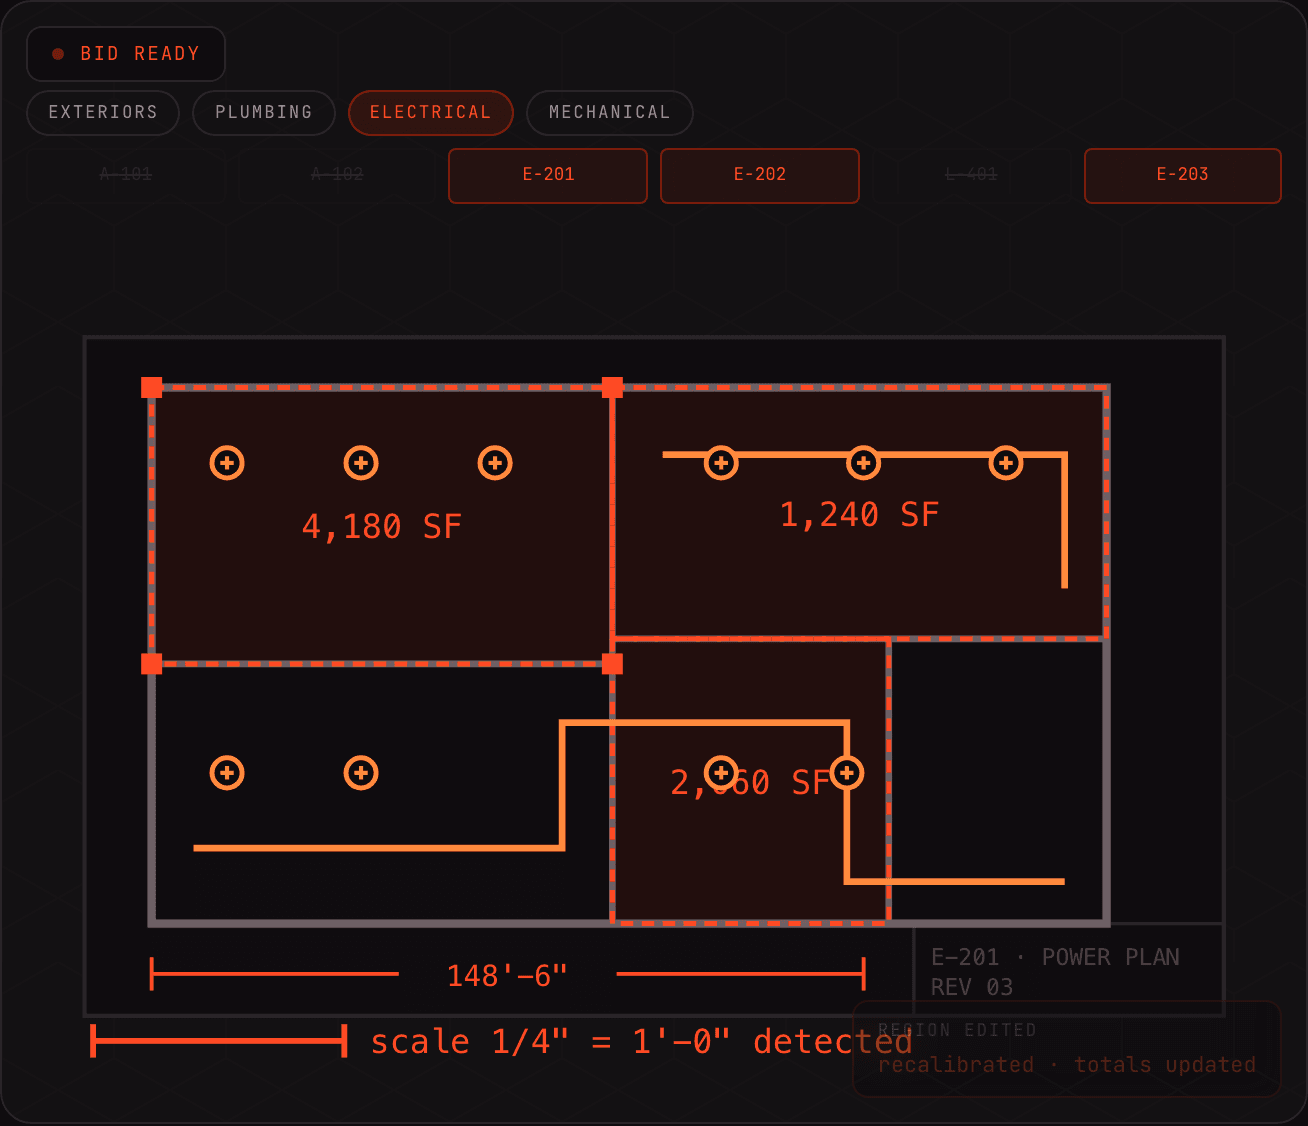
Task: Click the 1,240 SF area label
Action: pos(859,514)
